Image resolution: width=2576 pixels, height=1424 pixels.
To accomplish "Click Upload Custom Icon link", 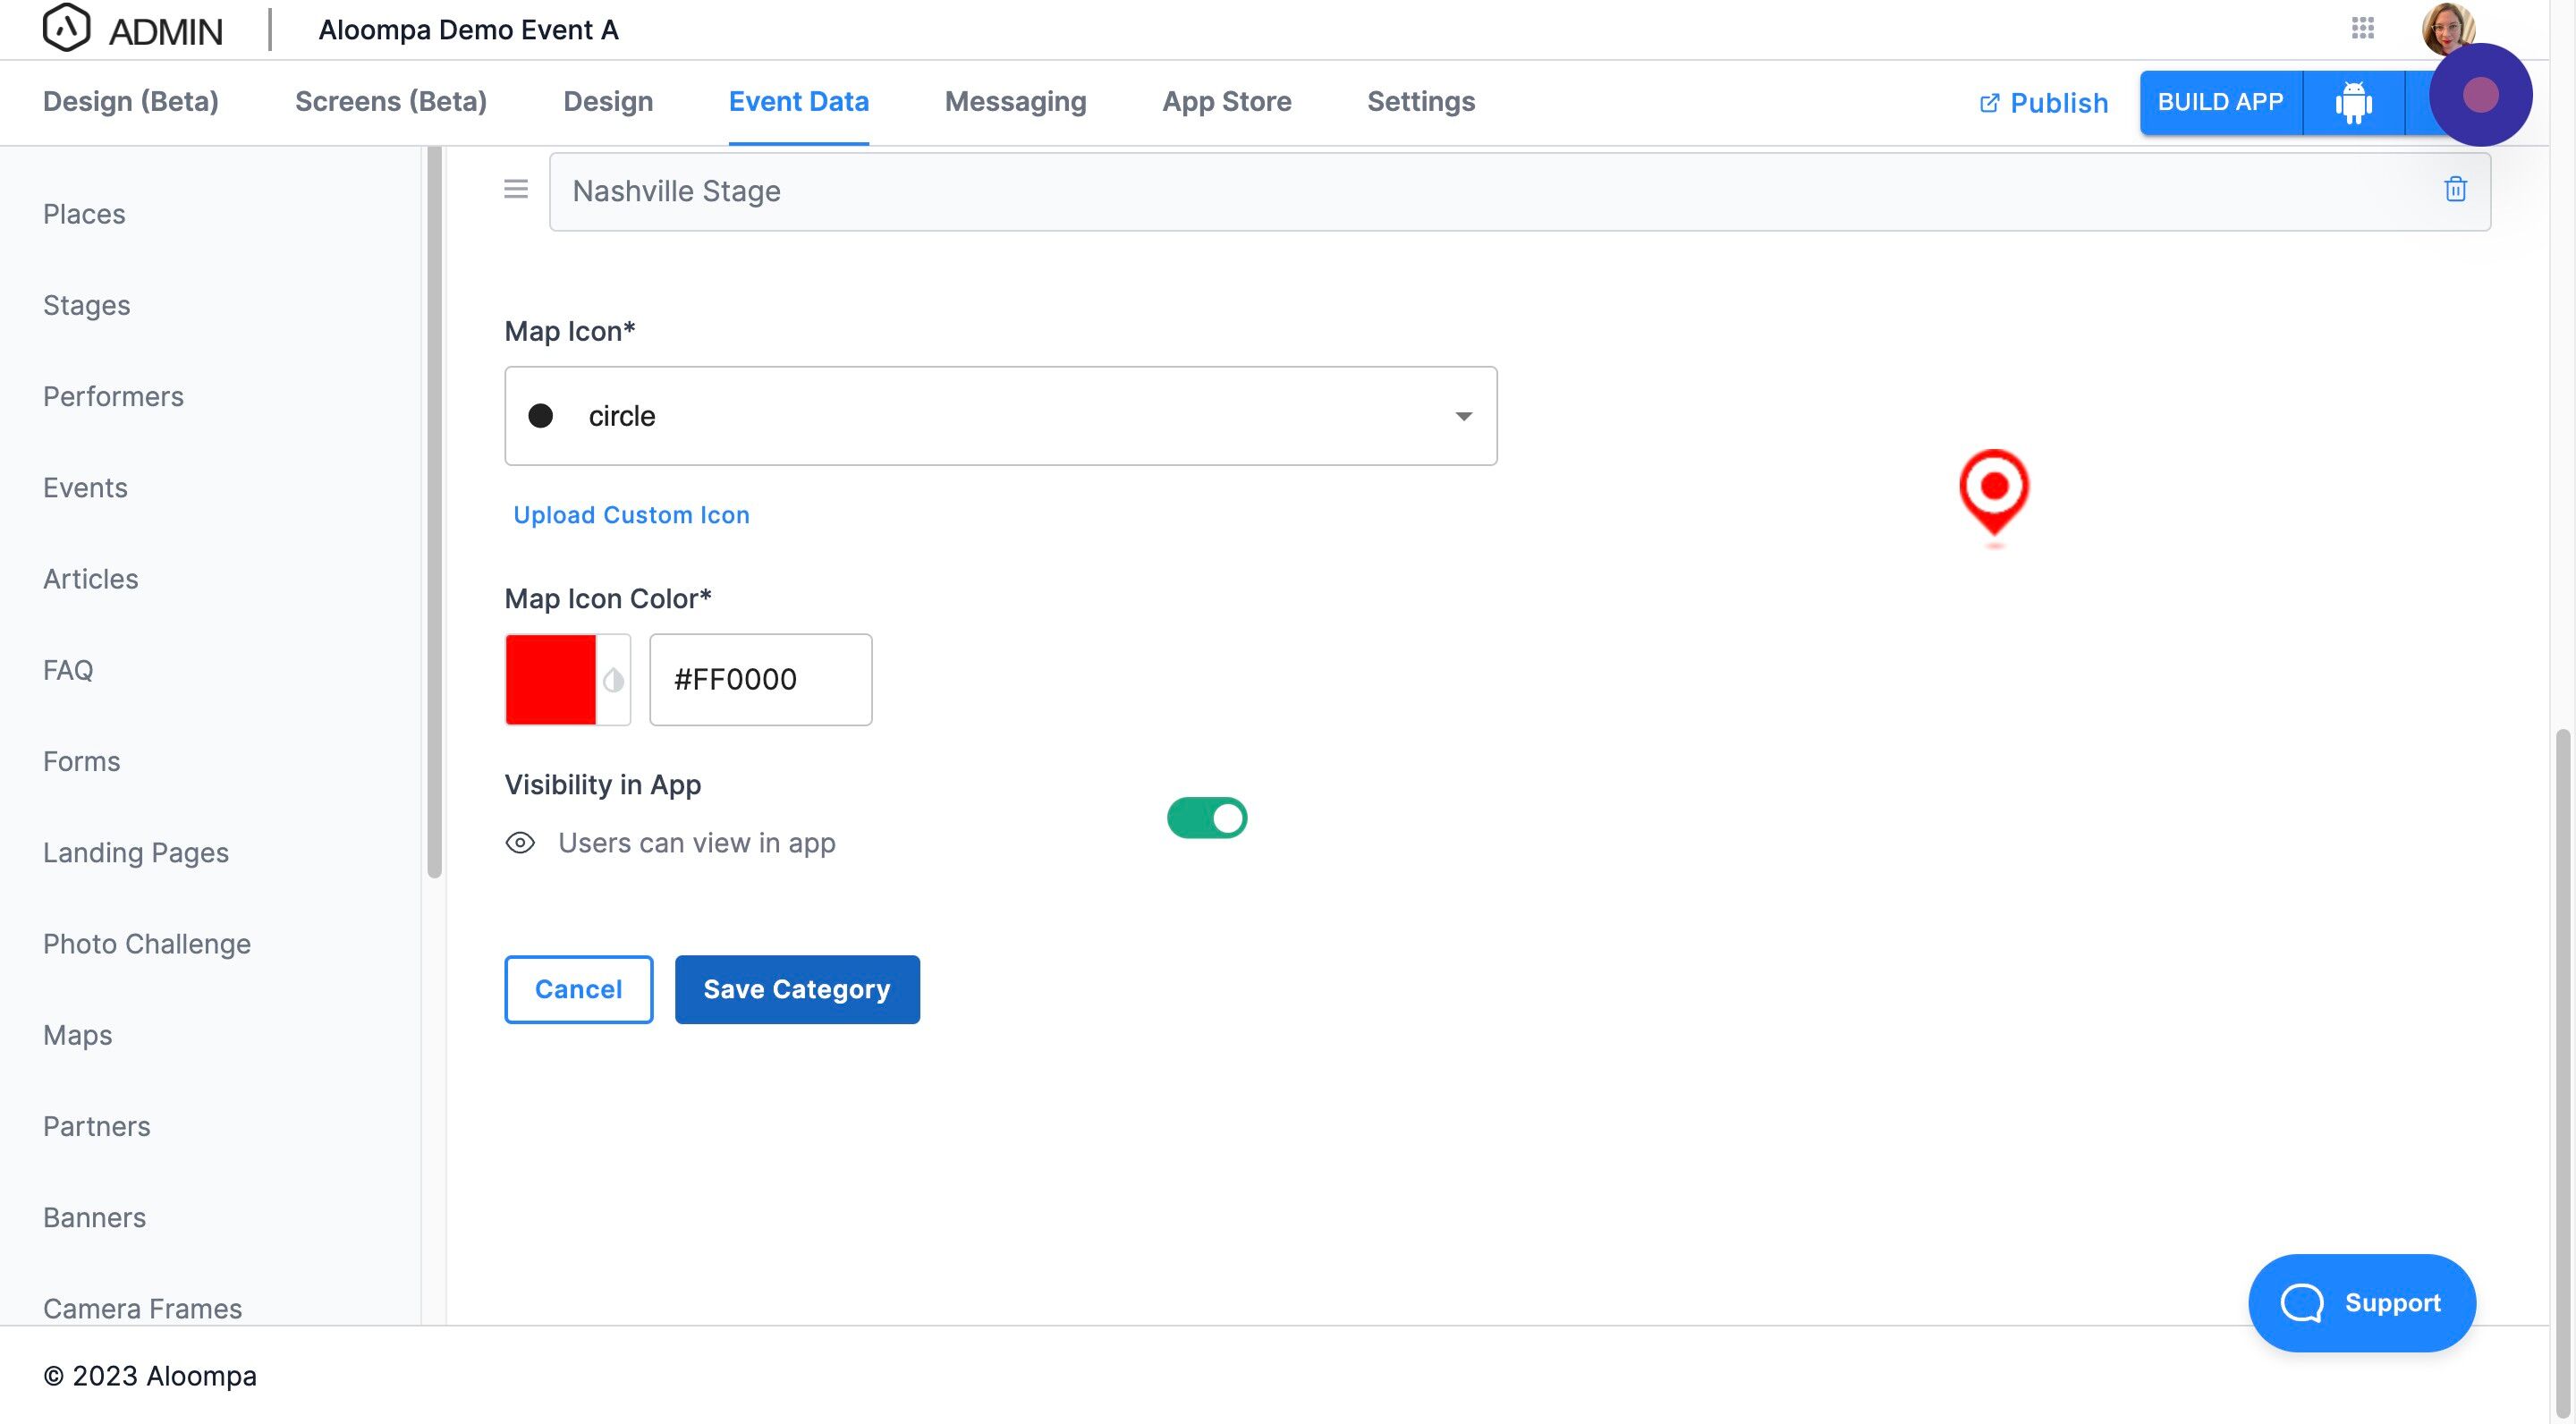I will (x=631, y=515).
